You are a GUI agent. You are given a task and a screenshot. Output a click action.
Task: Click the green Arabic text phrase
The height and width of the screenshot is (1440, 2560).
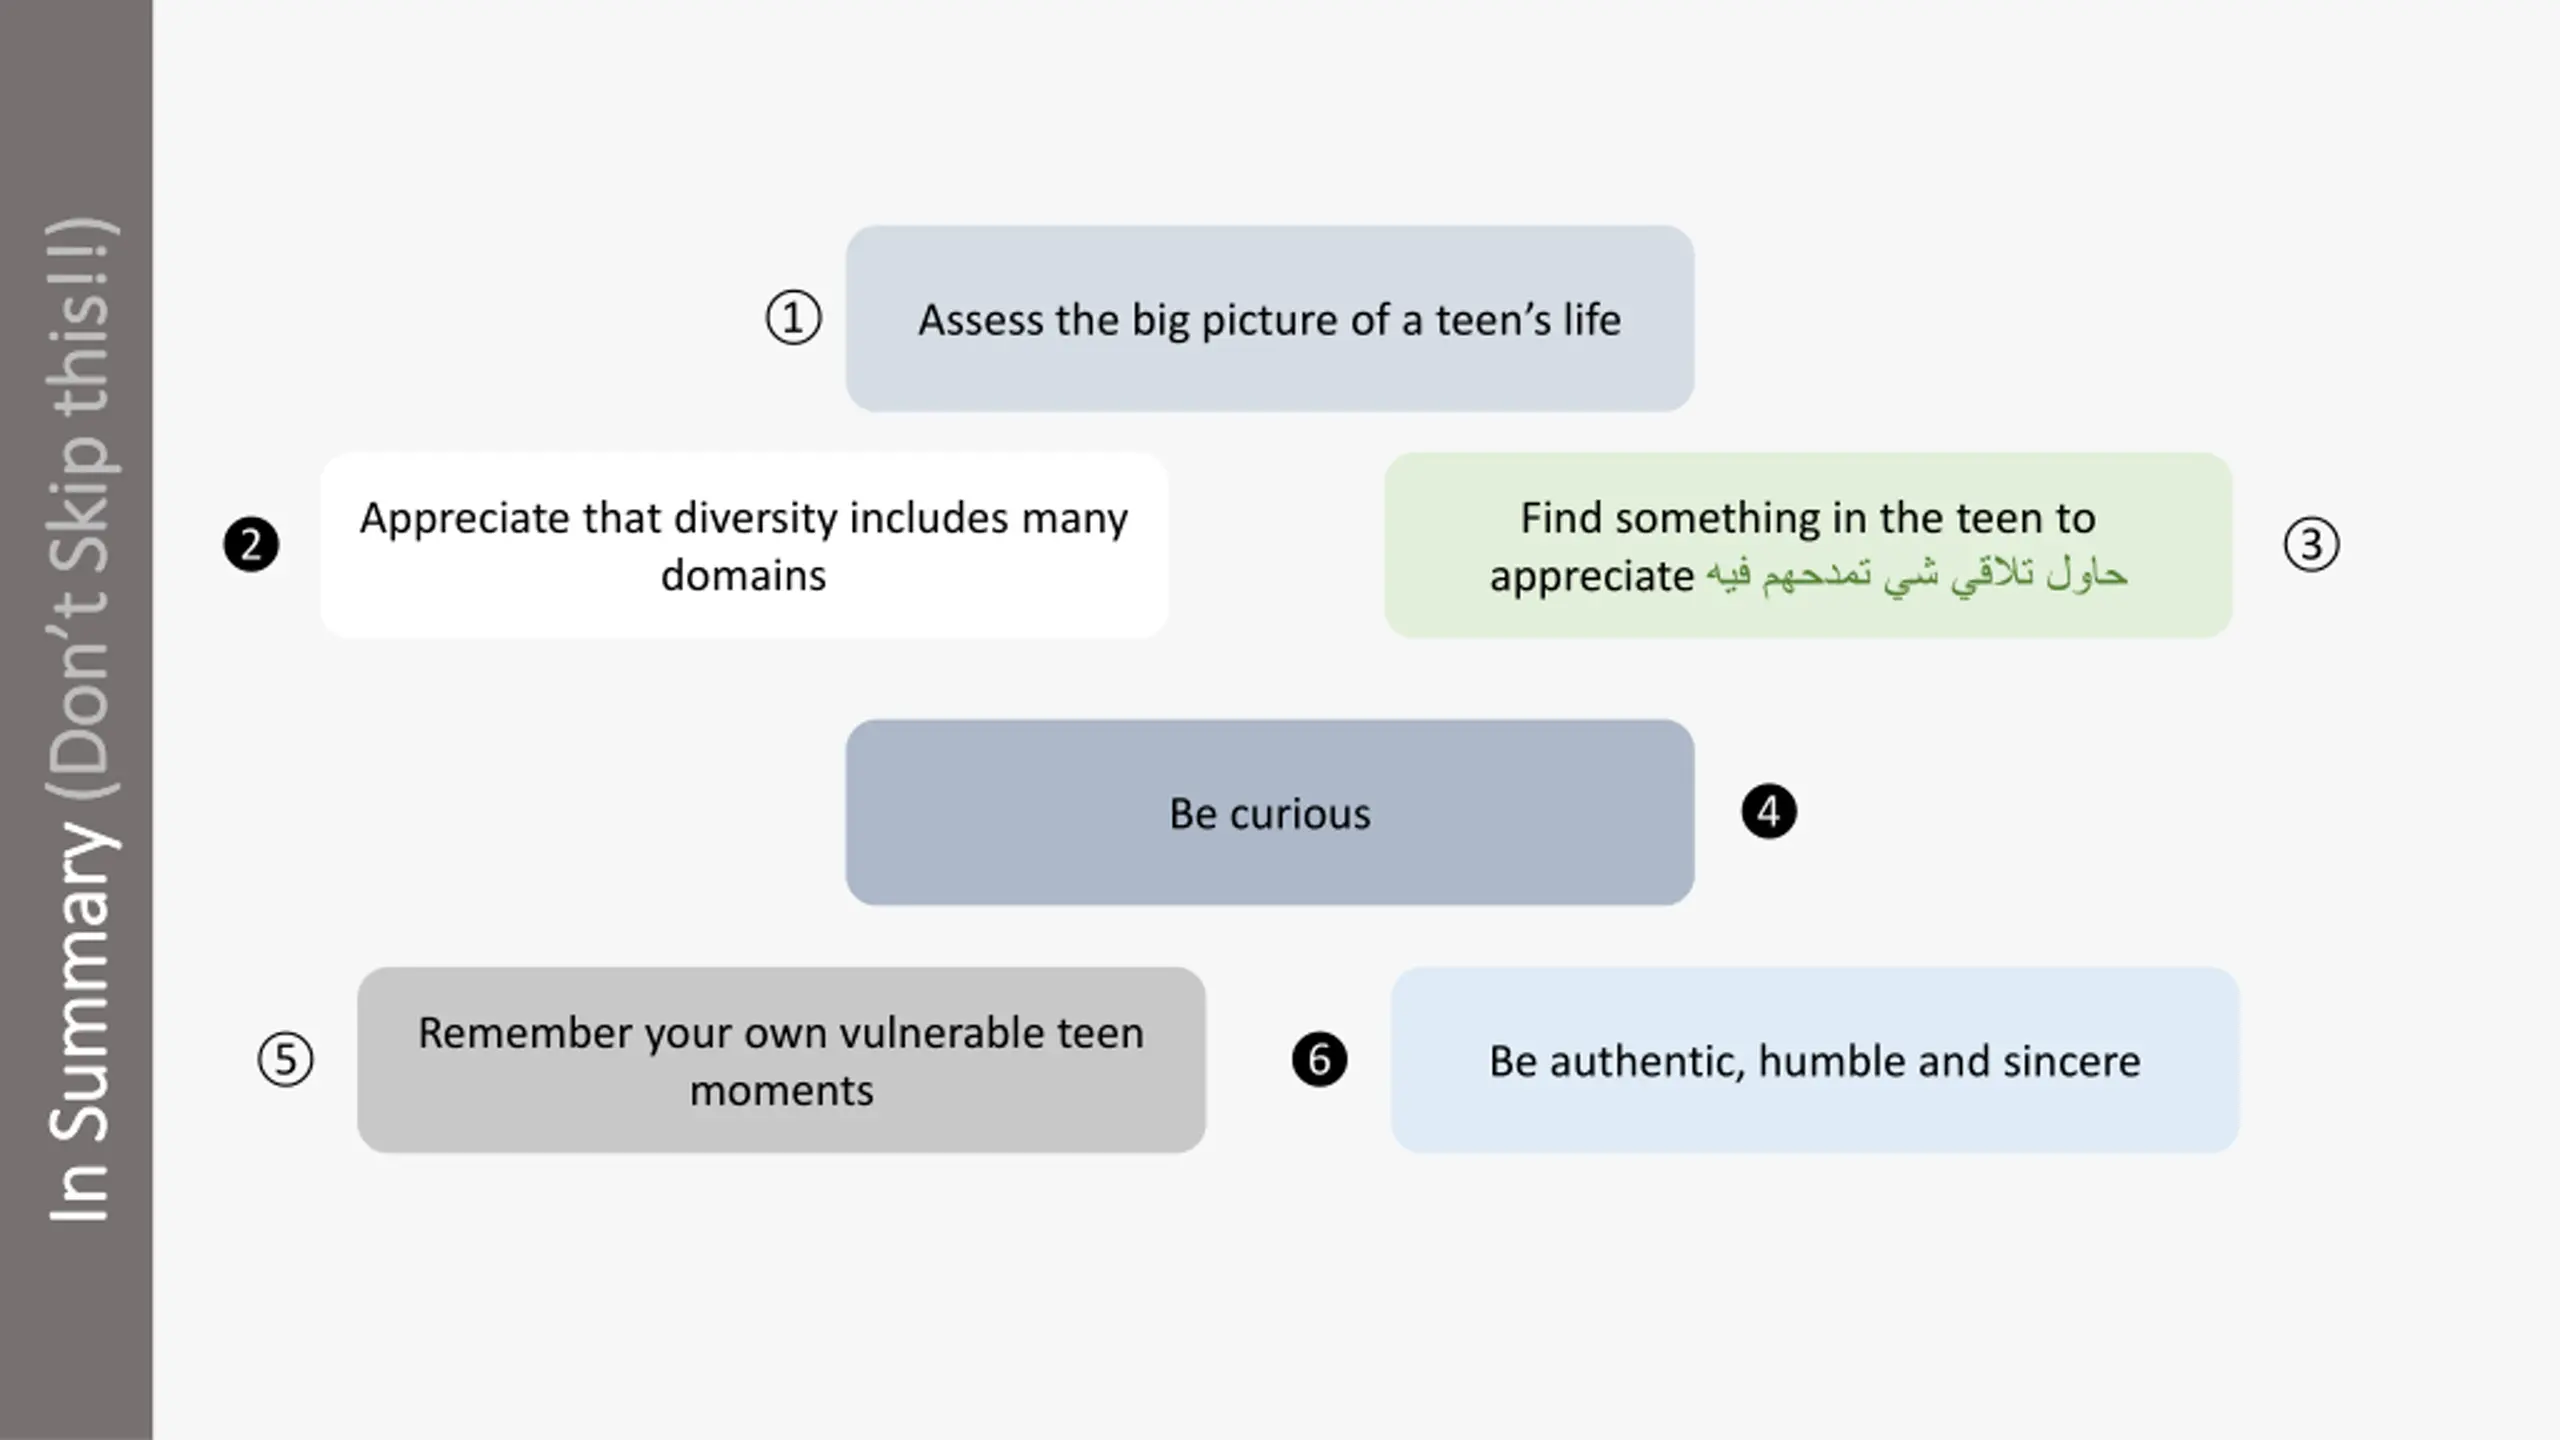[x=1916, y=575]
